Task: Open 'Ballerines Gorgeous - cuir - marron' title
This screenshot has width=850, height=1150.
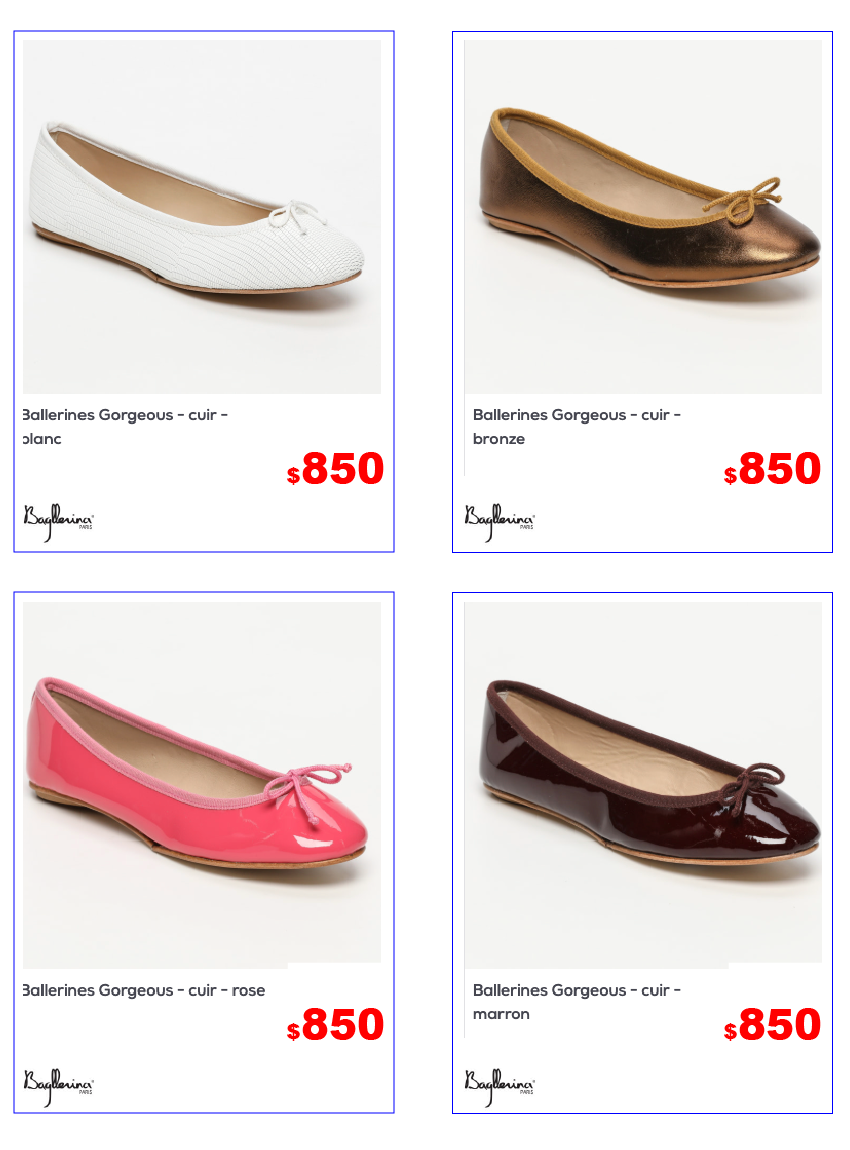Action: tap(576, 1002)
